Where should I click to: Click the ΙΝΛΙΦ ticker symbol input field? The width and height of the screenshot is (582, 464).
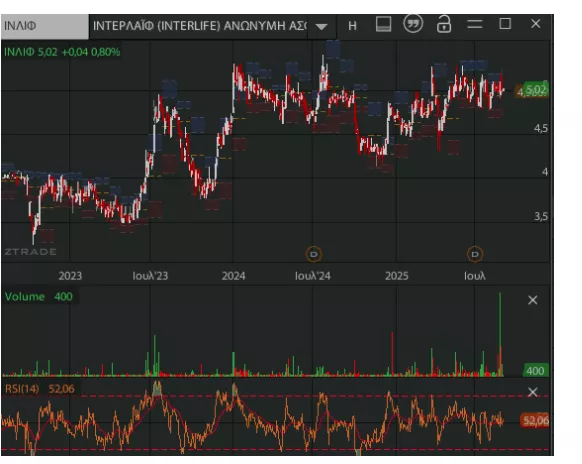(x=45, y=26)
